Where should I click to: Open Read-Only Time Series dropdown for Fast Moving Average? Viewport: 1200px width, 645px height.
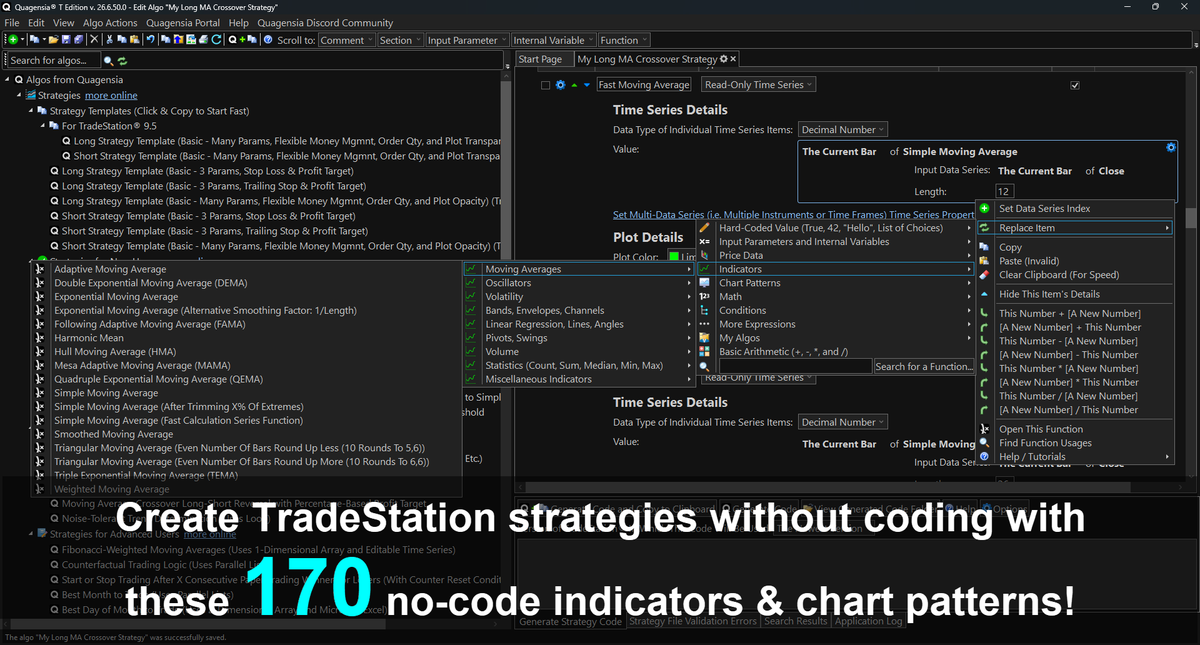tap(759, 85)
